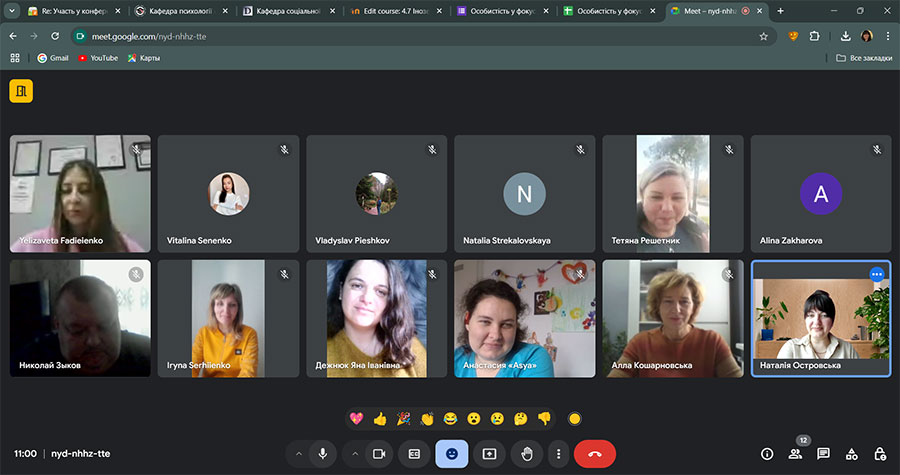
Task: Switch to Кафедра соціальної tab
Action: tap(289, 11)
